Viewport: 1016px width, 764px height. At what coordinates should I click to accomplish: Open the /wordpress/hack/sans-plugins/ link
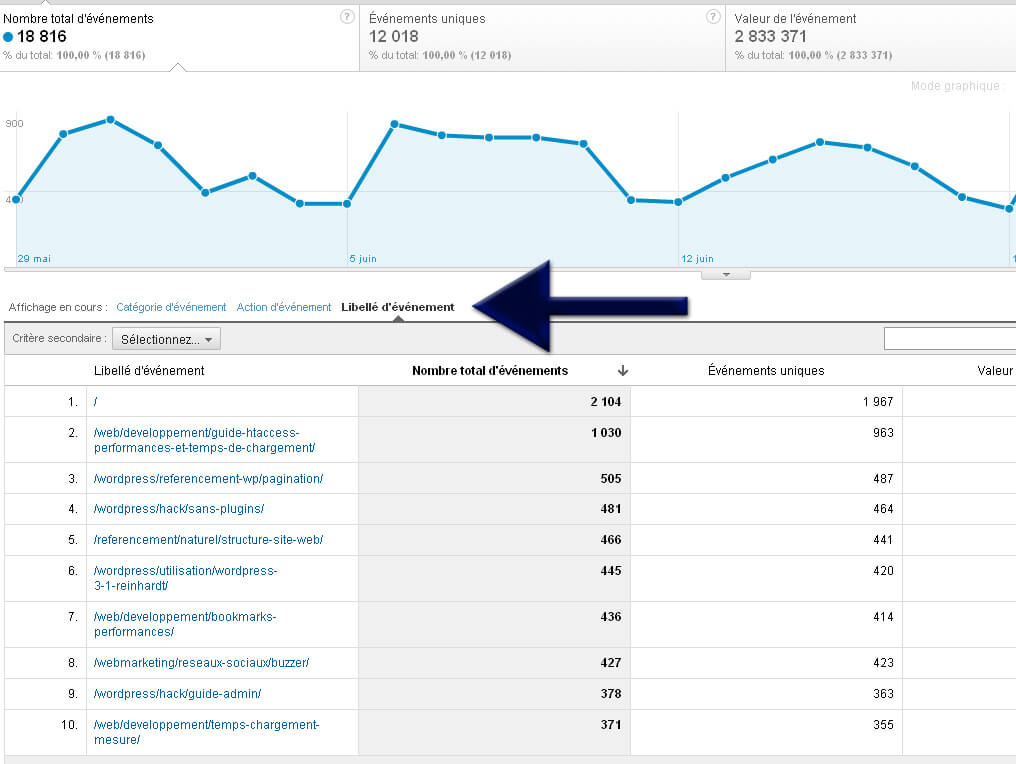pyautogui.click(x=179, y=509)
